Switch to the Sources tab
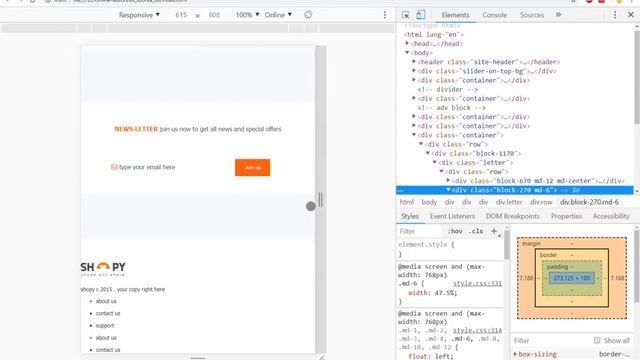 pos(532,15)
